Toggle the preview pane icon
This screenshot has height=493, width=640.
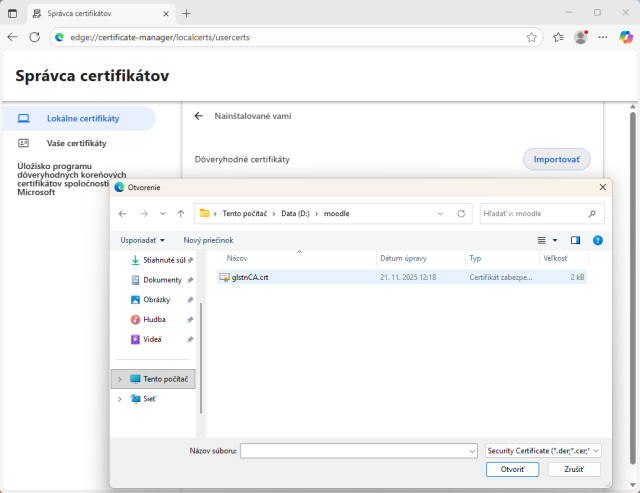pos(575,240)
